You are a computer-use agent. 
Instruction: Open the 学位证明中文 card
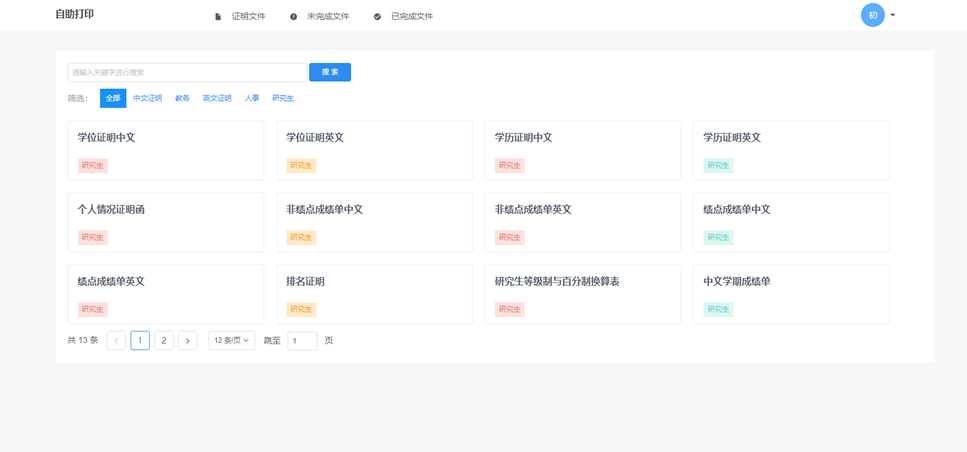tap(166, 150)
